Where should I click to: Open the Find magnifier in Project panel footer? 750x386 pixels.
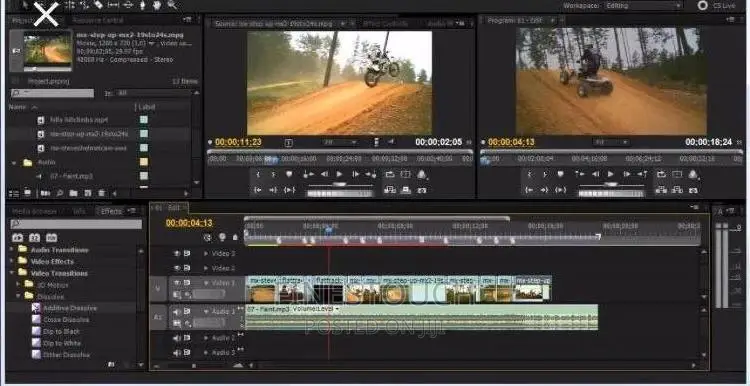pos(60,193)
